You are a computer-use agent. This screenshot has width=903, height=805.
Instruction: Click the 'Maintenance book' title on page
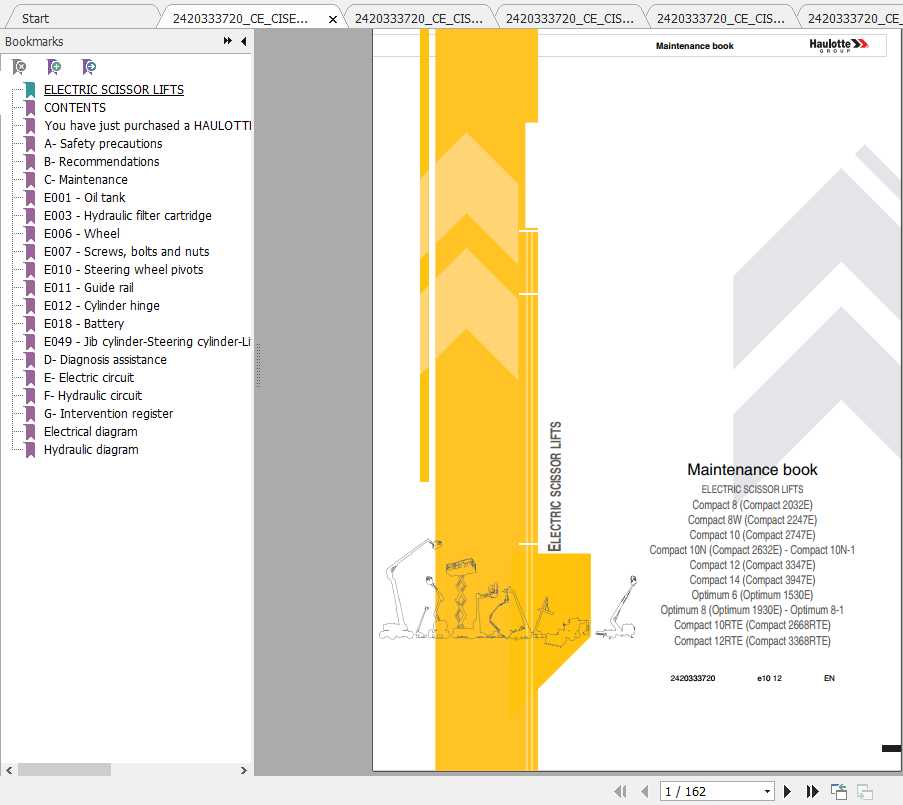[752, 469]
